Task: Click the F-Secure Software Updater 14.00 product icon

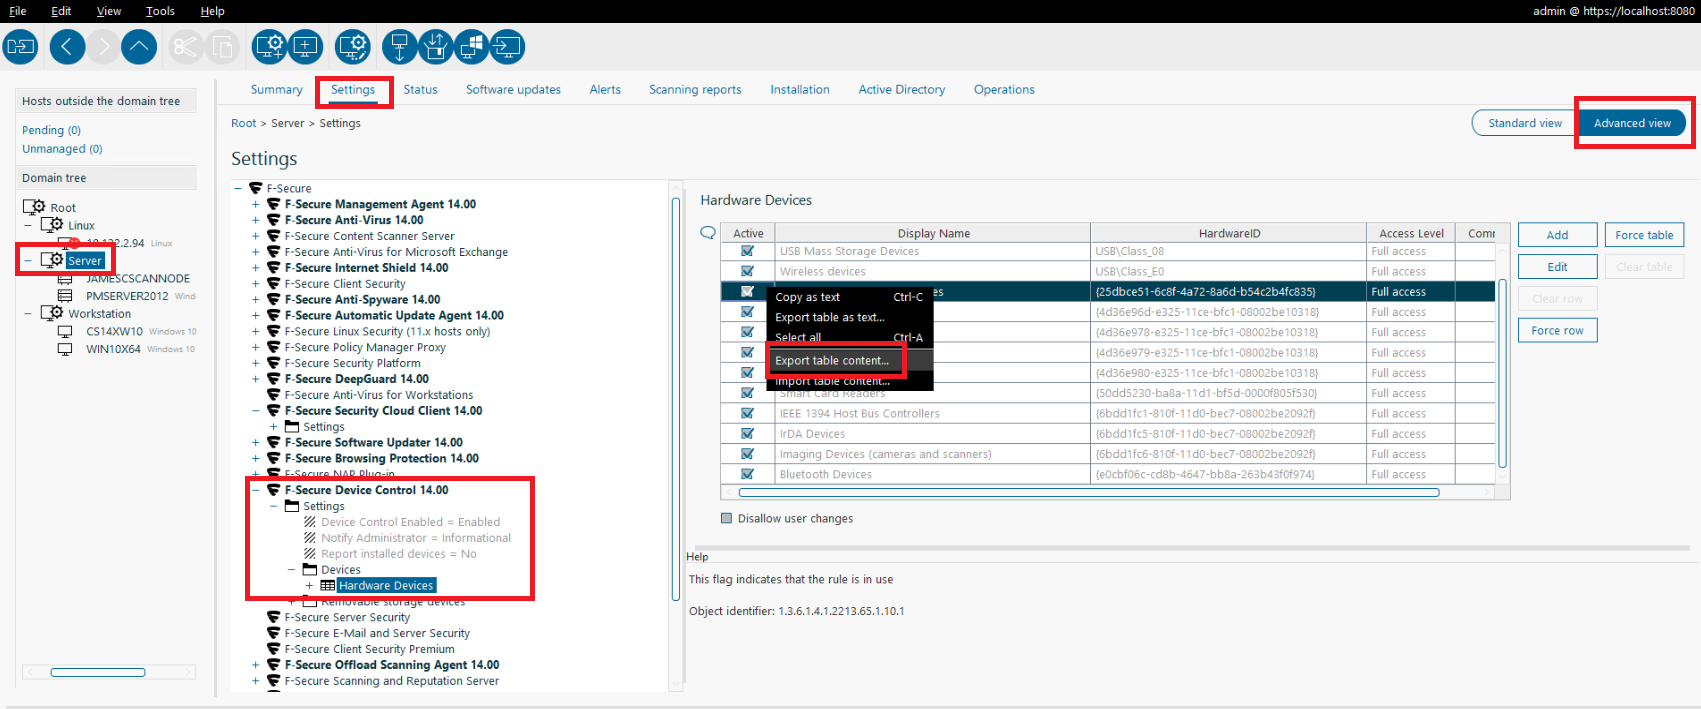Action: [x=274, y=442]
